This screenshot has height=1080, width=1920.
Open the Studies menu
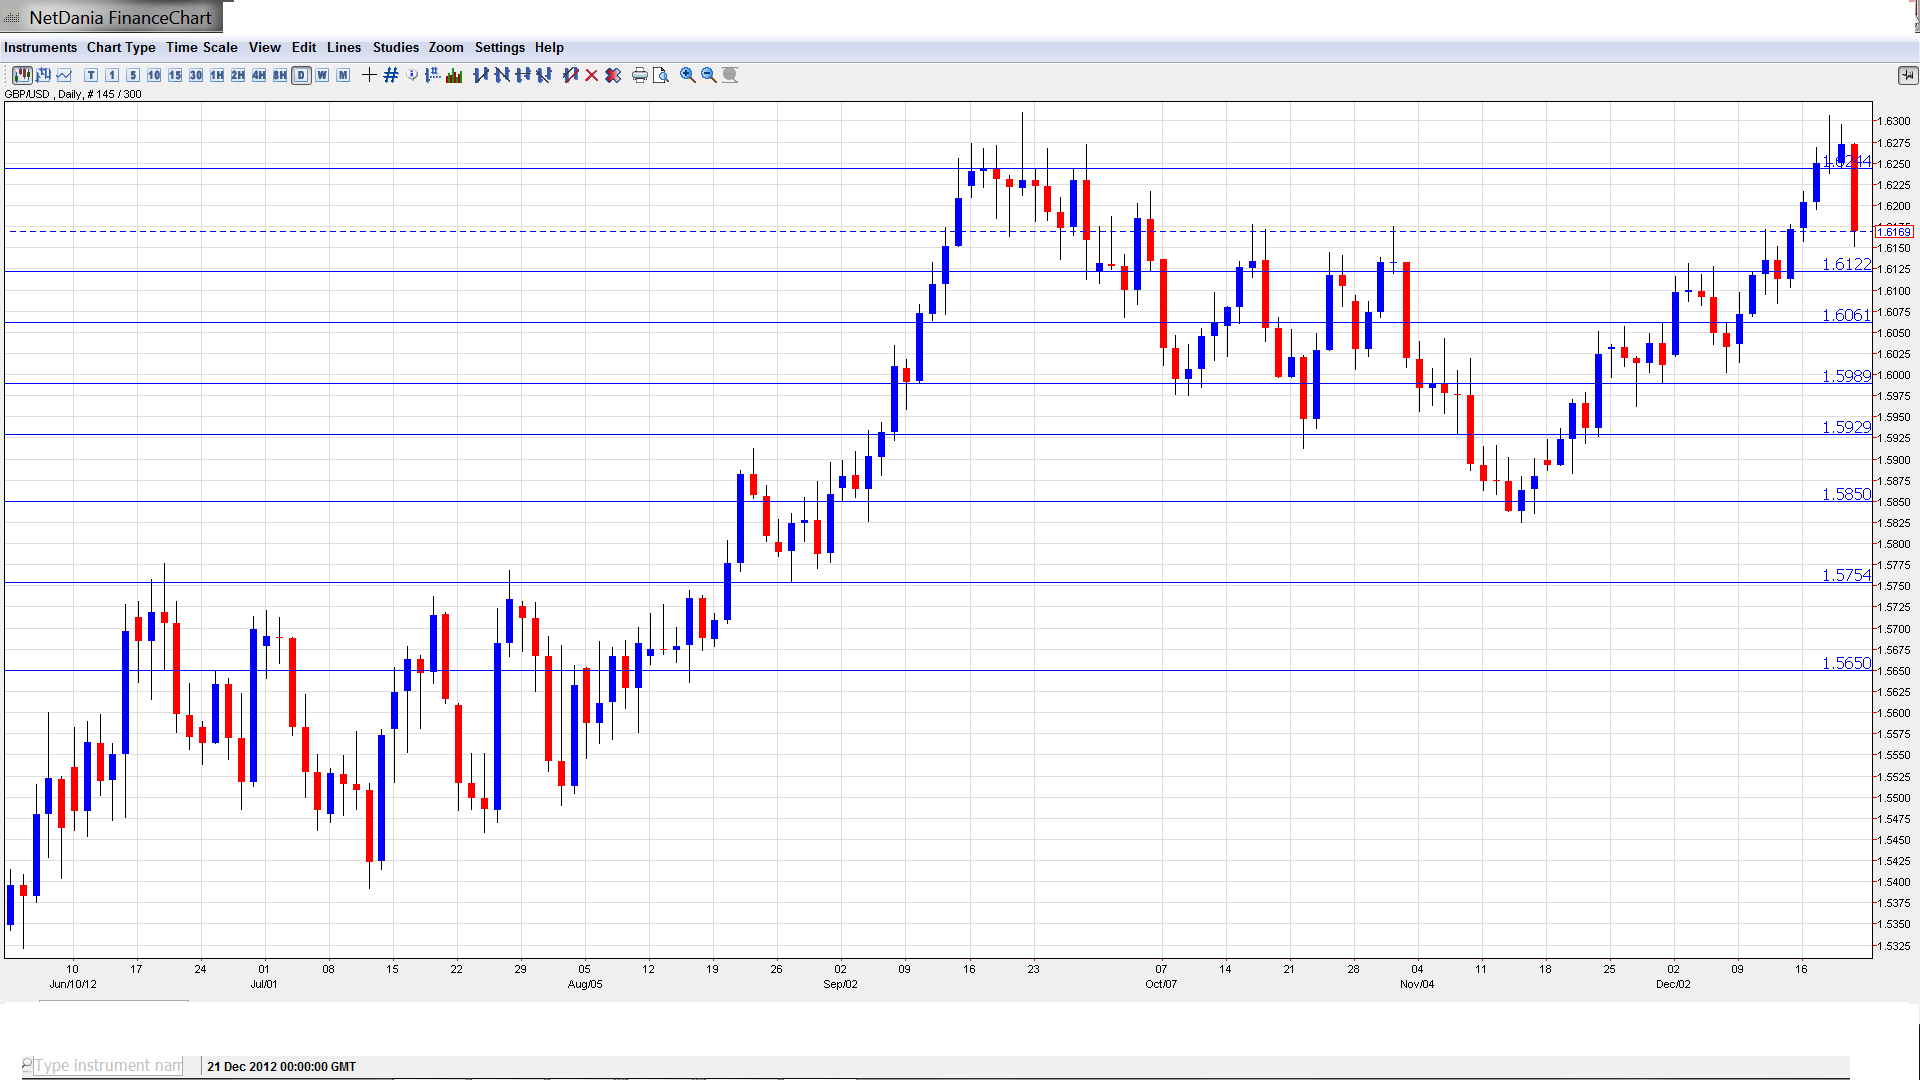coord(395,47)
